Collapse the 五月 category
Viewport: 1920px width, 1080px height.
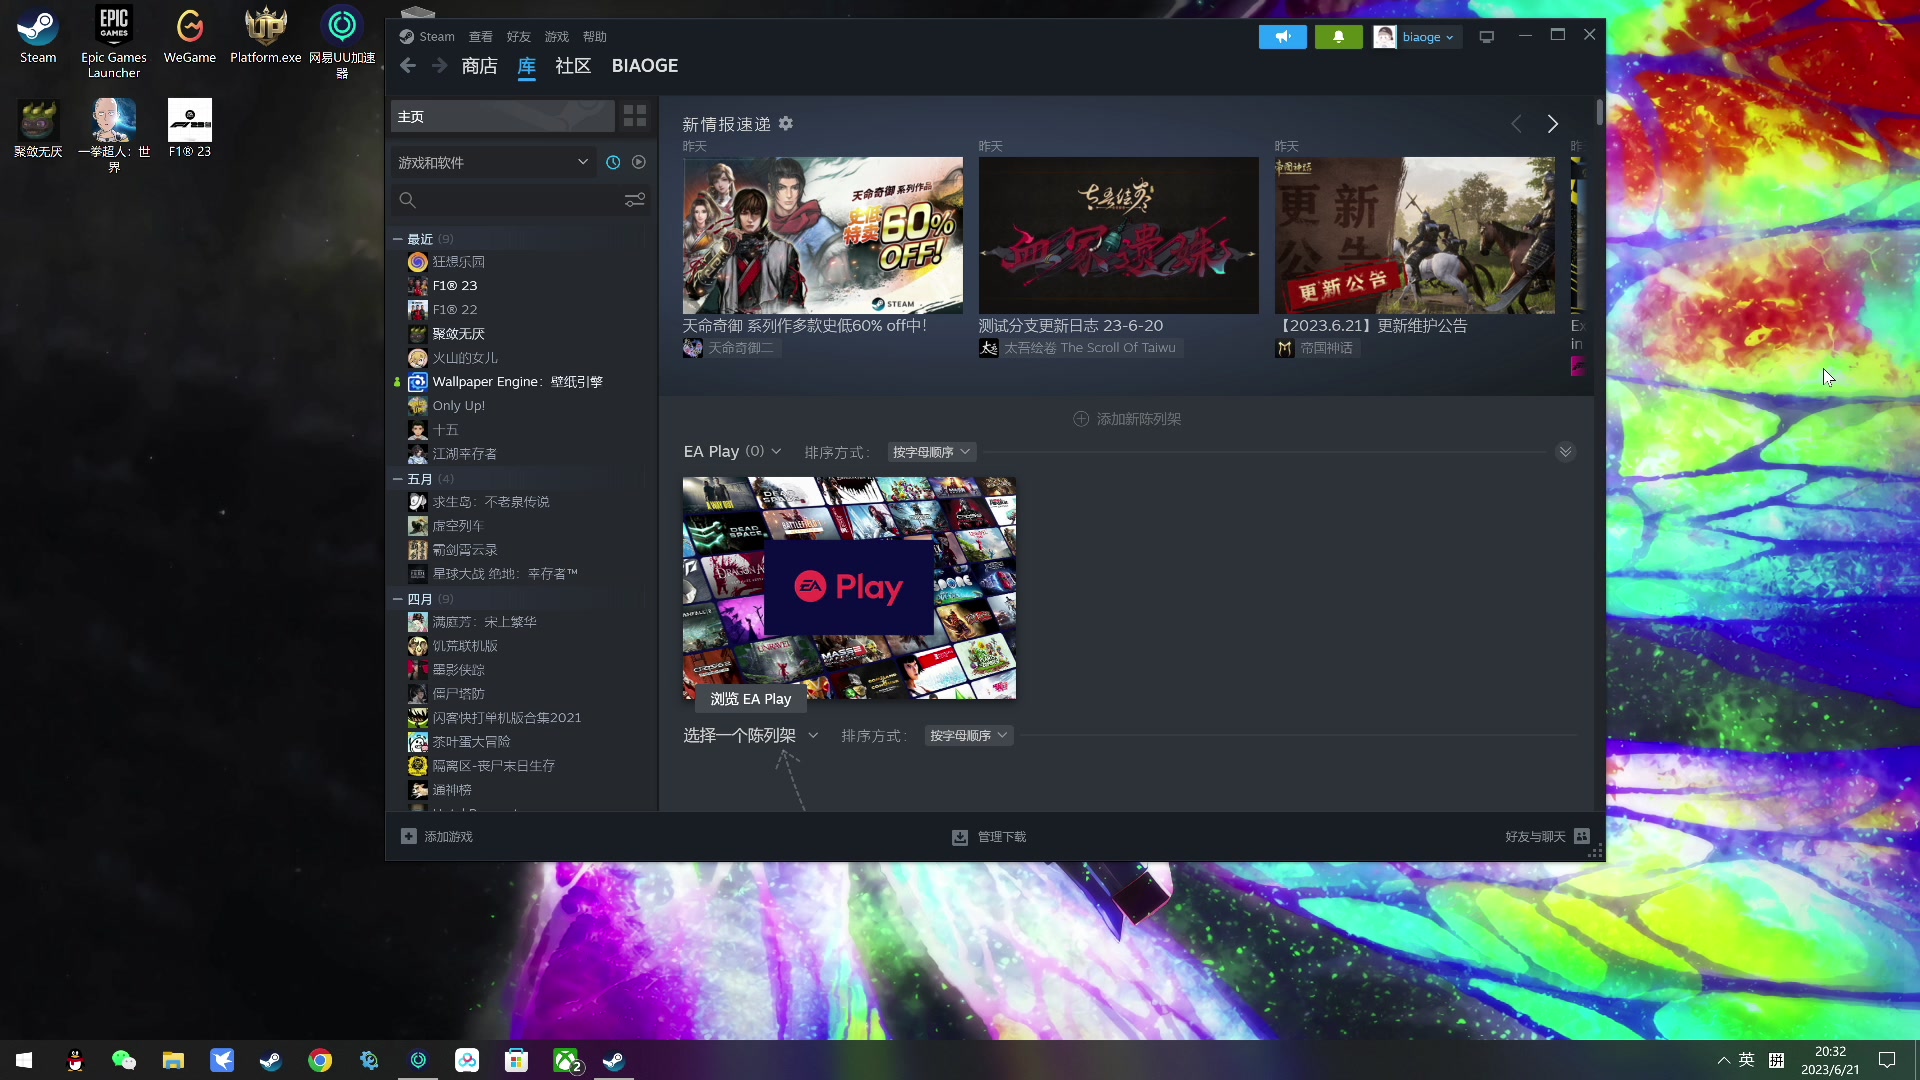pyautogui.click(x=398, y=479)
